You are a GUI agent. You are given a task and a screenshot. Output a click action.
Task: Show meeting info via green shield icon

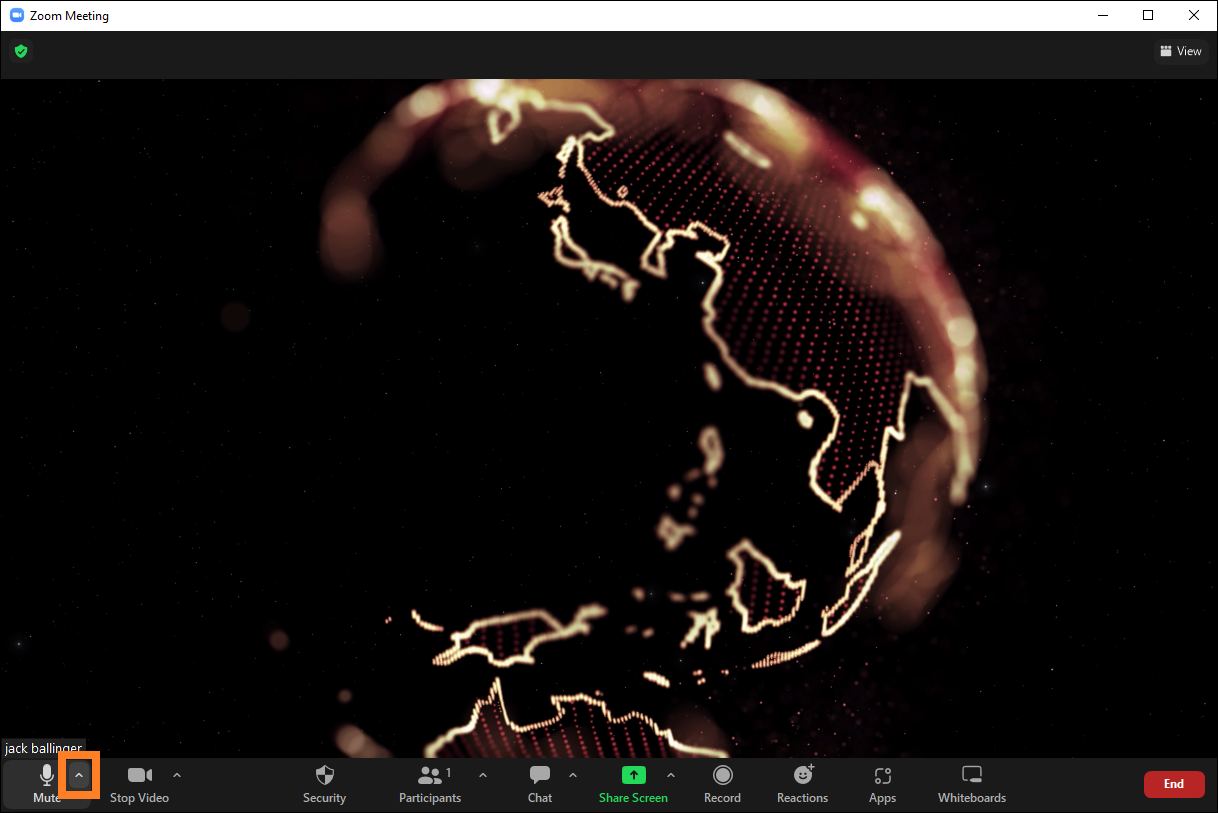tap(21, 51)
